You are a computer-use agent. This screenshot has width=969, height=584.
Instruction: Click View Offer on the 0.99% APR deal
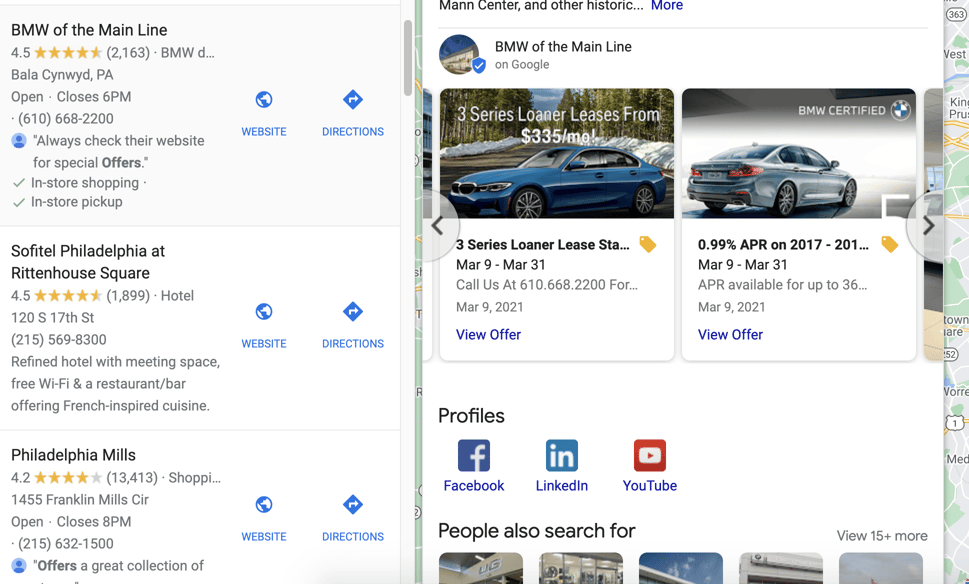click(x=730, y=334)
